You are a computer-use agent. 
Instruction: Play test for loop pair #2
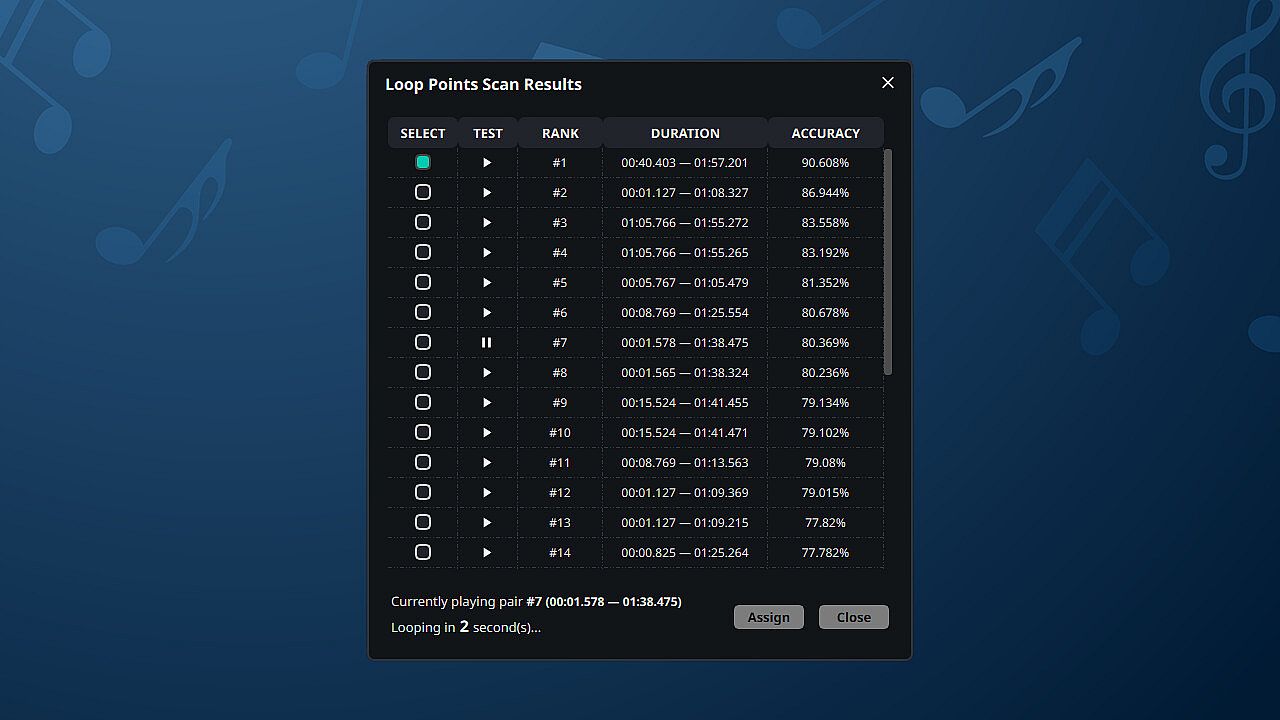click(487, 192)
